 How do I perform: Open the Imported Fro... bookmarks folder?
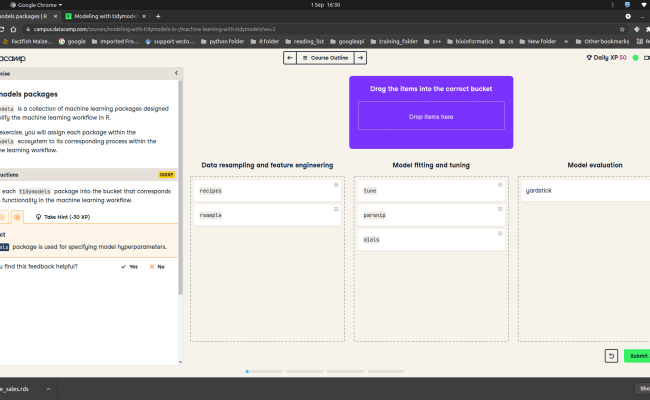[x=115, y=41]
